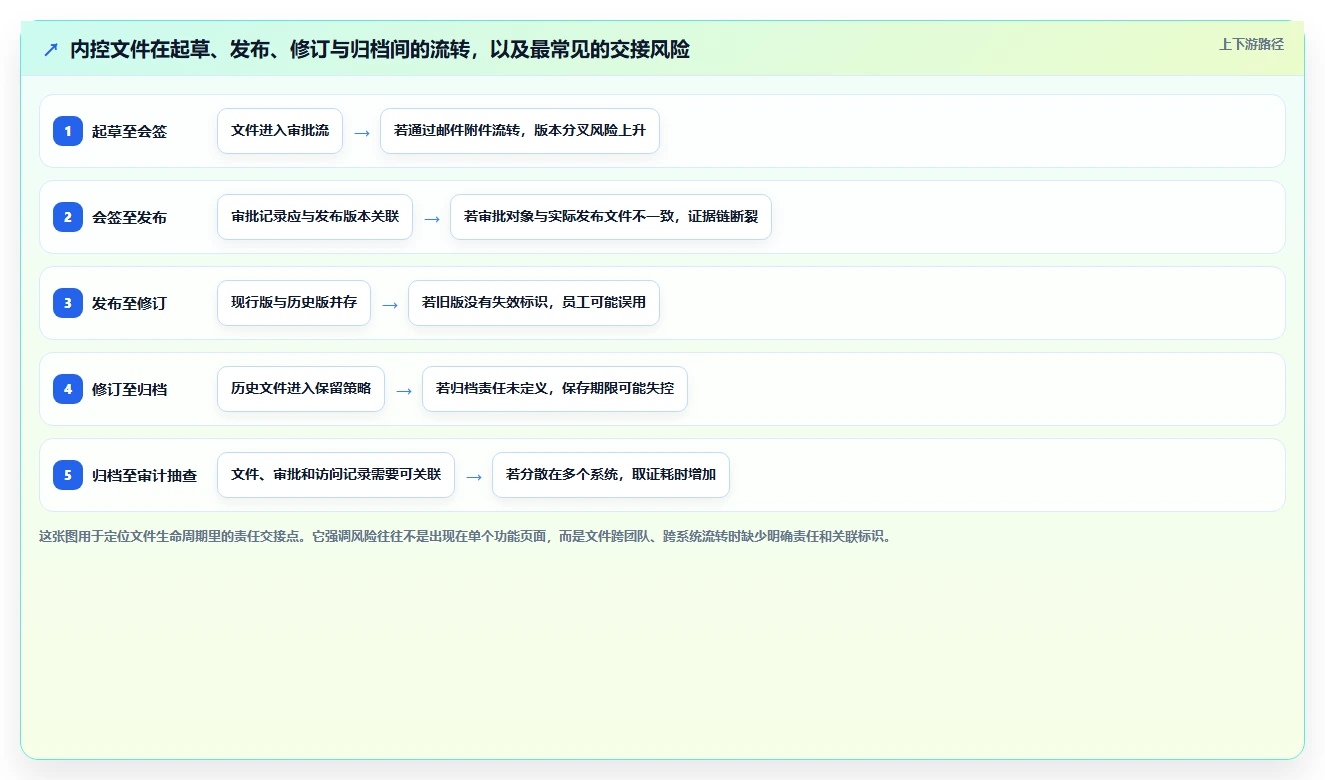The width and height of the screenshot is (1325, 780).
Task: Click the 若通过邮件附件流转 risk box
Action: (x=520, y=131)
